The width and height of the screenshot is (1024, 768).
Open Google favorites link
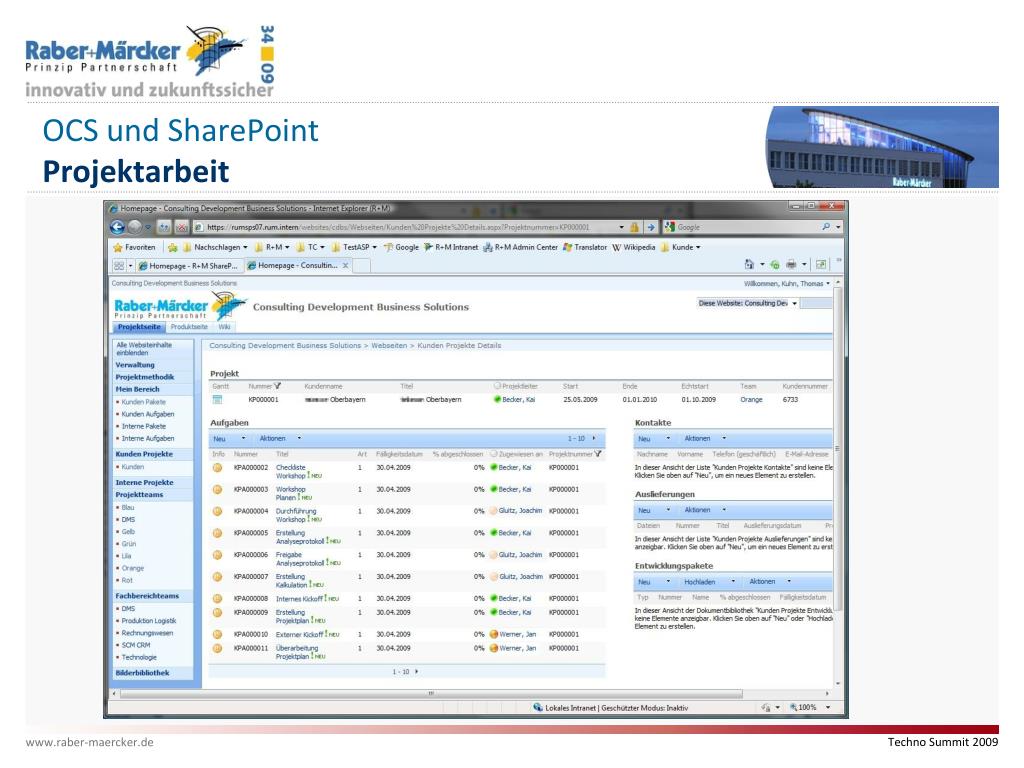point(401,248)
